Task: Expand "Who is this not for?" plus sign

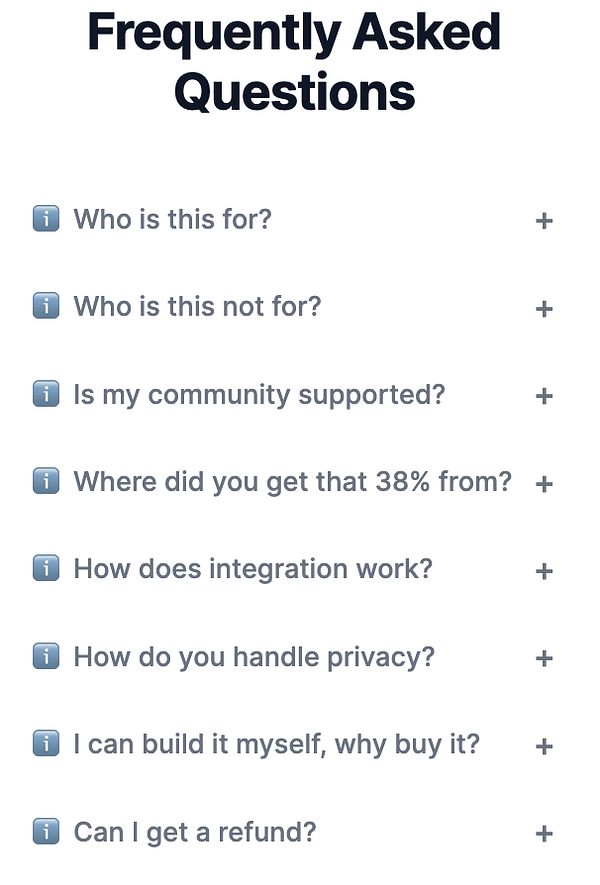Action: 544,309
